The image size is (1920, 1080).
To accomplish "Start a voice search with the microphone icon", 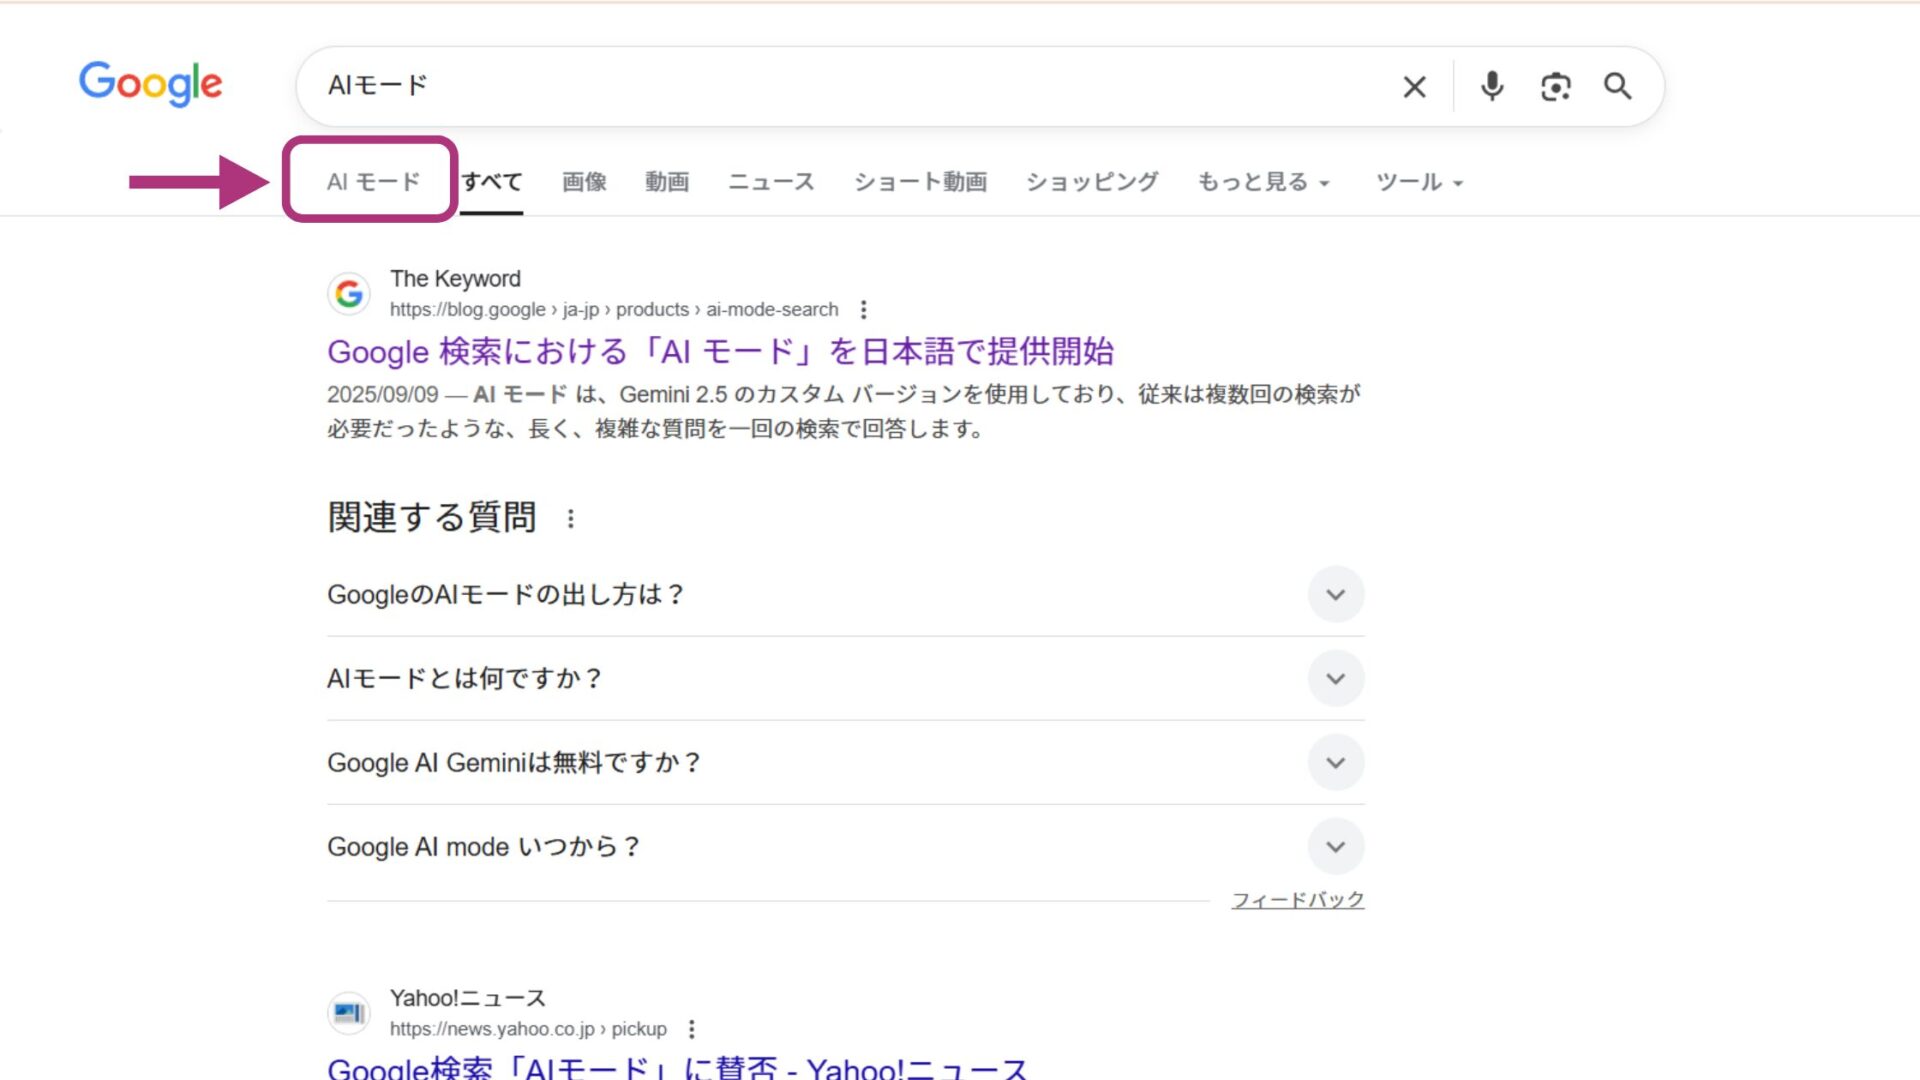I will click(1491, 87).
